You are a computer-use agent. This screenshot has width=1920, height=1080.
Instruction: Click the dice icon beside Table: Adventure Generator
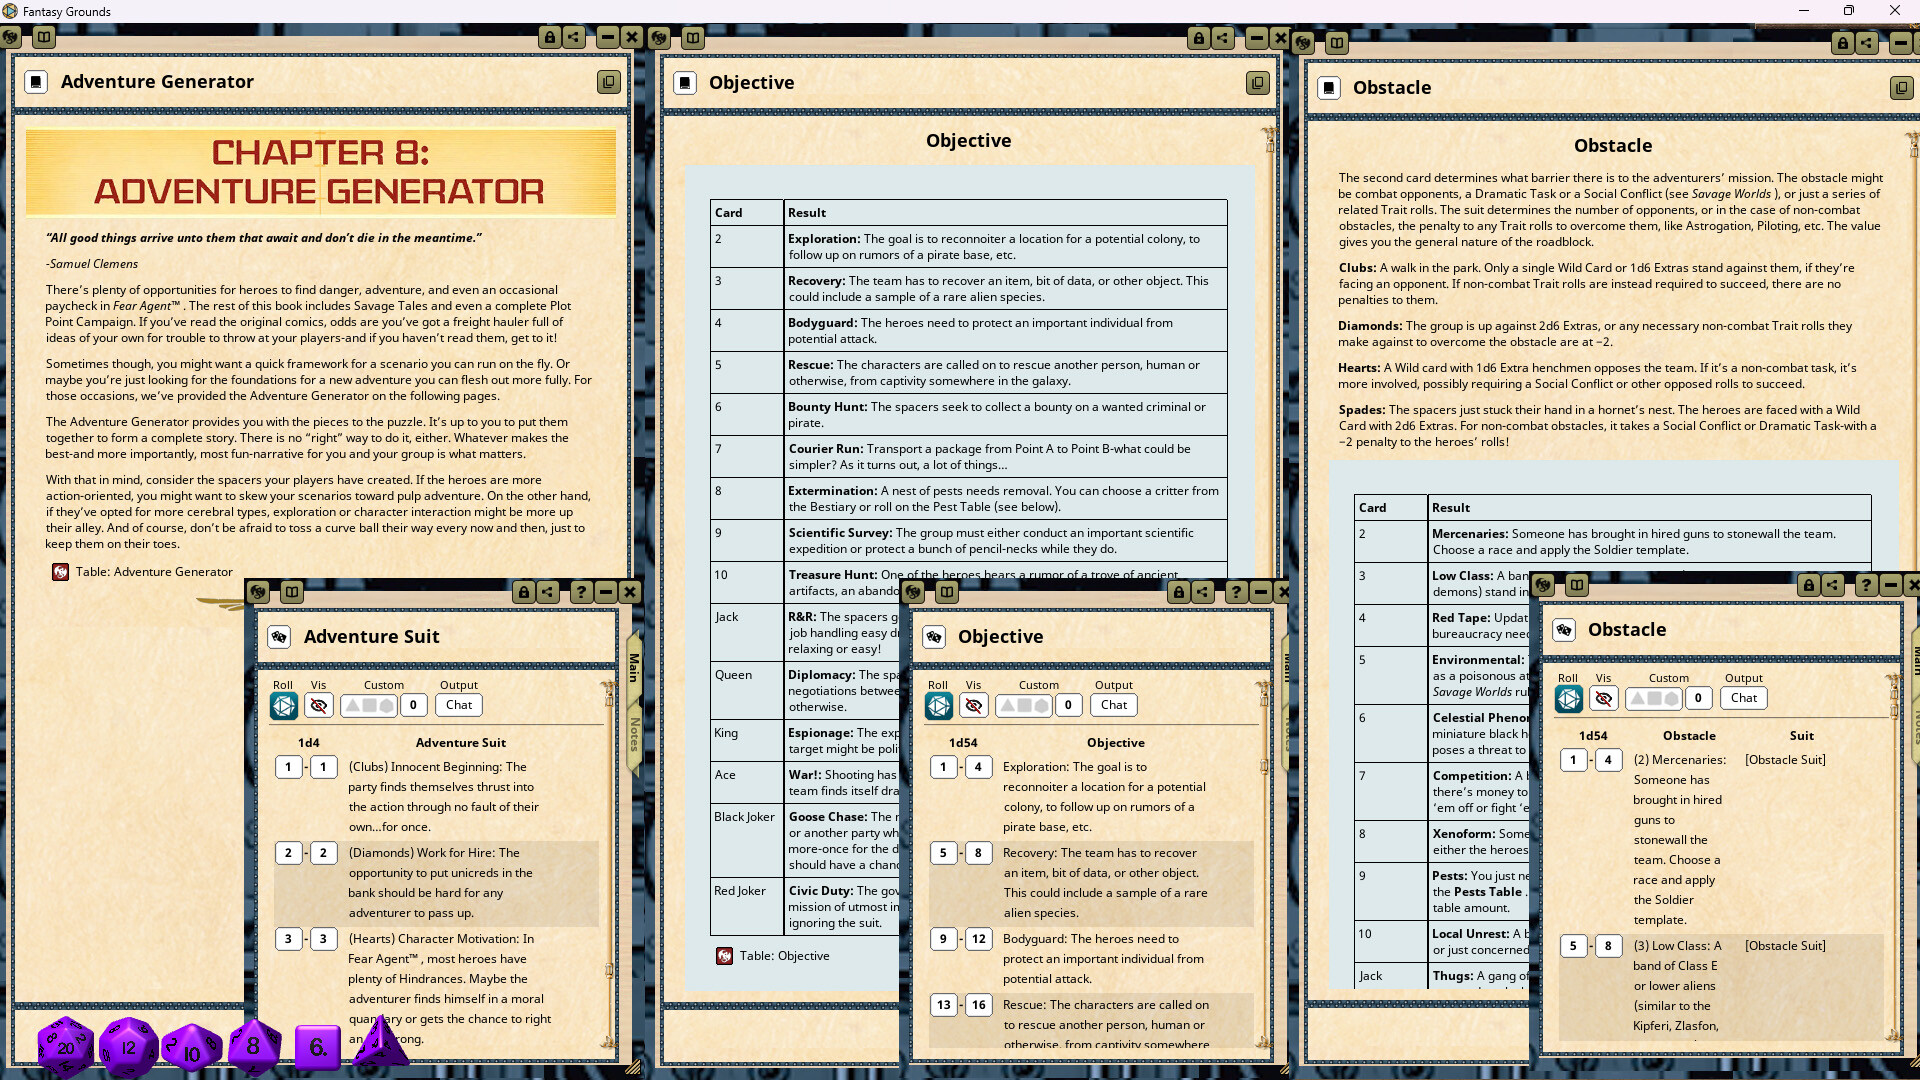pyautogui.click(x=60, y=572)
